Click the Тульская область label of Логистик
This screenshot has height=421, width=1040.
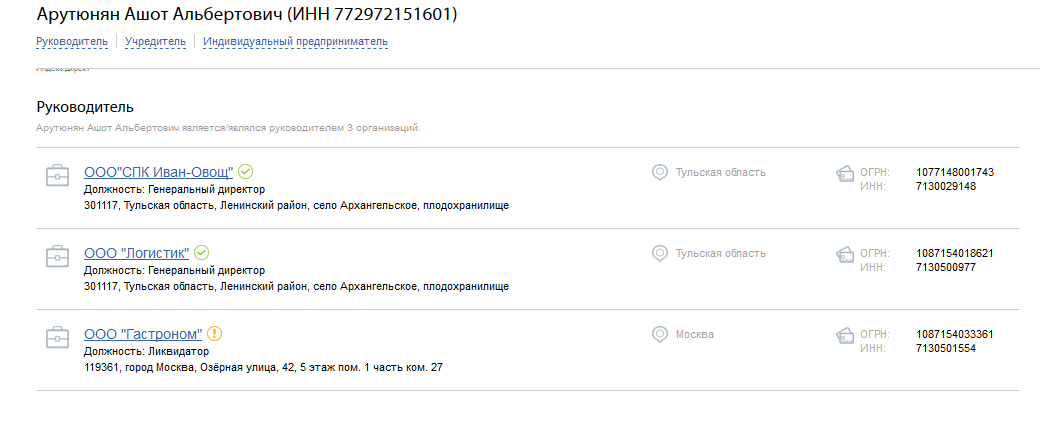(x=720, y=253)
